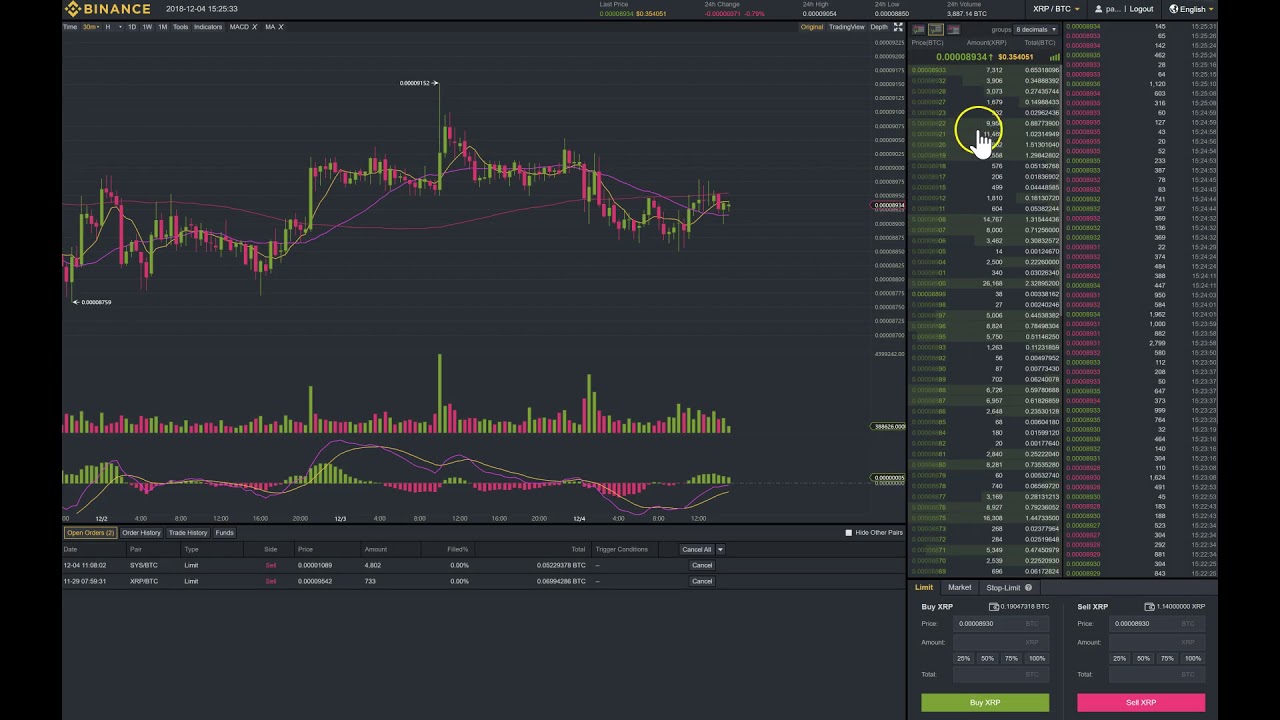The image size is (1280, 720).
Task: Show combined buy and sell order book view
Action: tap(918, 30)
